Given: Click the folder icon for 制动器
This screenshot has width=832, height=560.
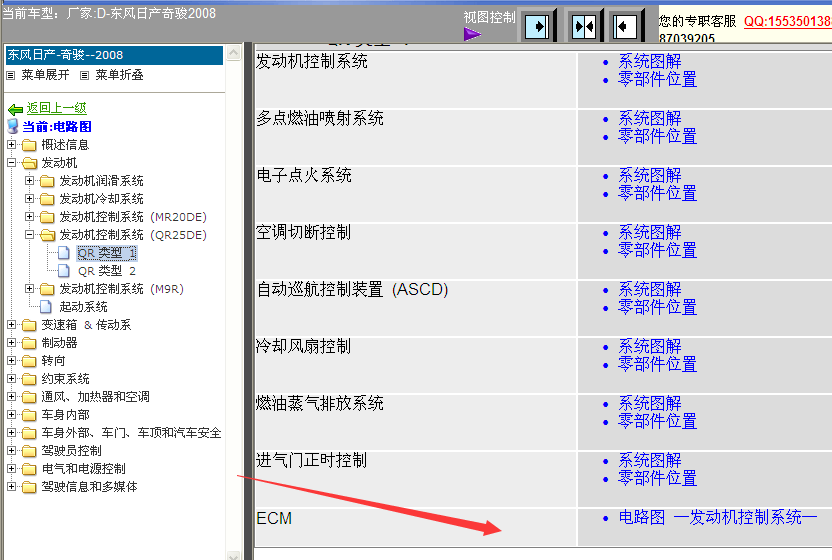Looking at the screenshot, I should pos(29,343).
